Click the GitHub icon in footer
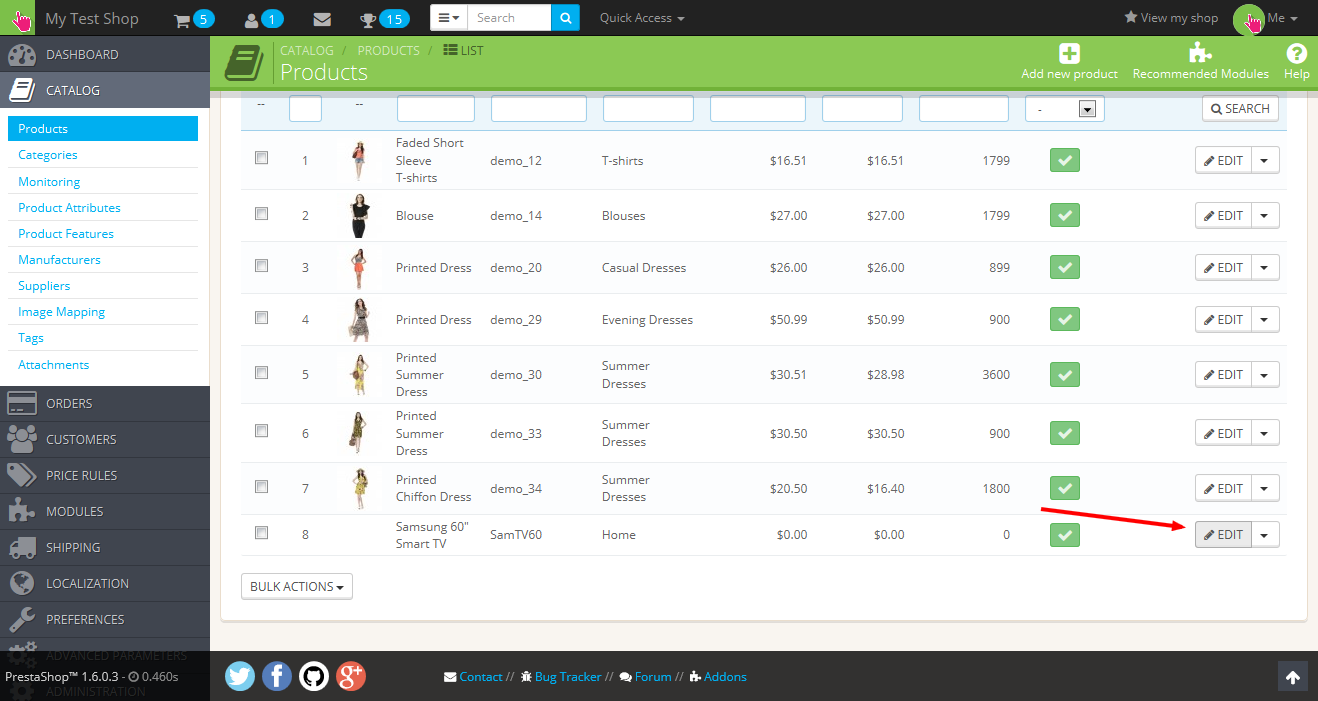Viewport: 1318px width, 701px height. (314, 676)
